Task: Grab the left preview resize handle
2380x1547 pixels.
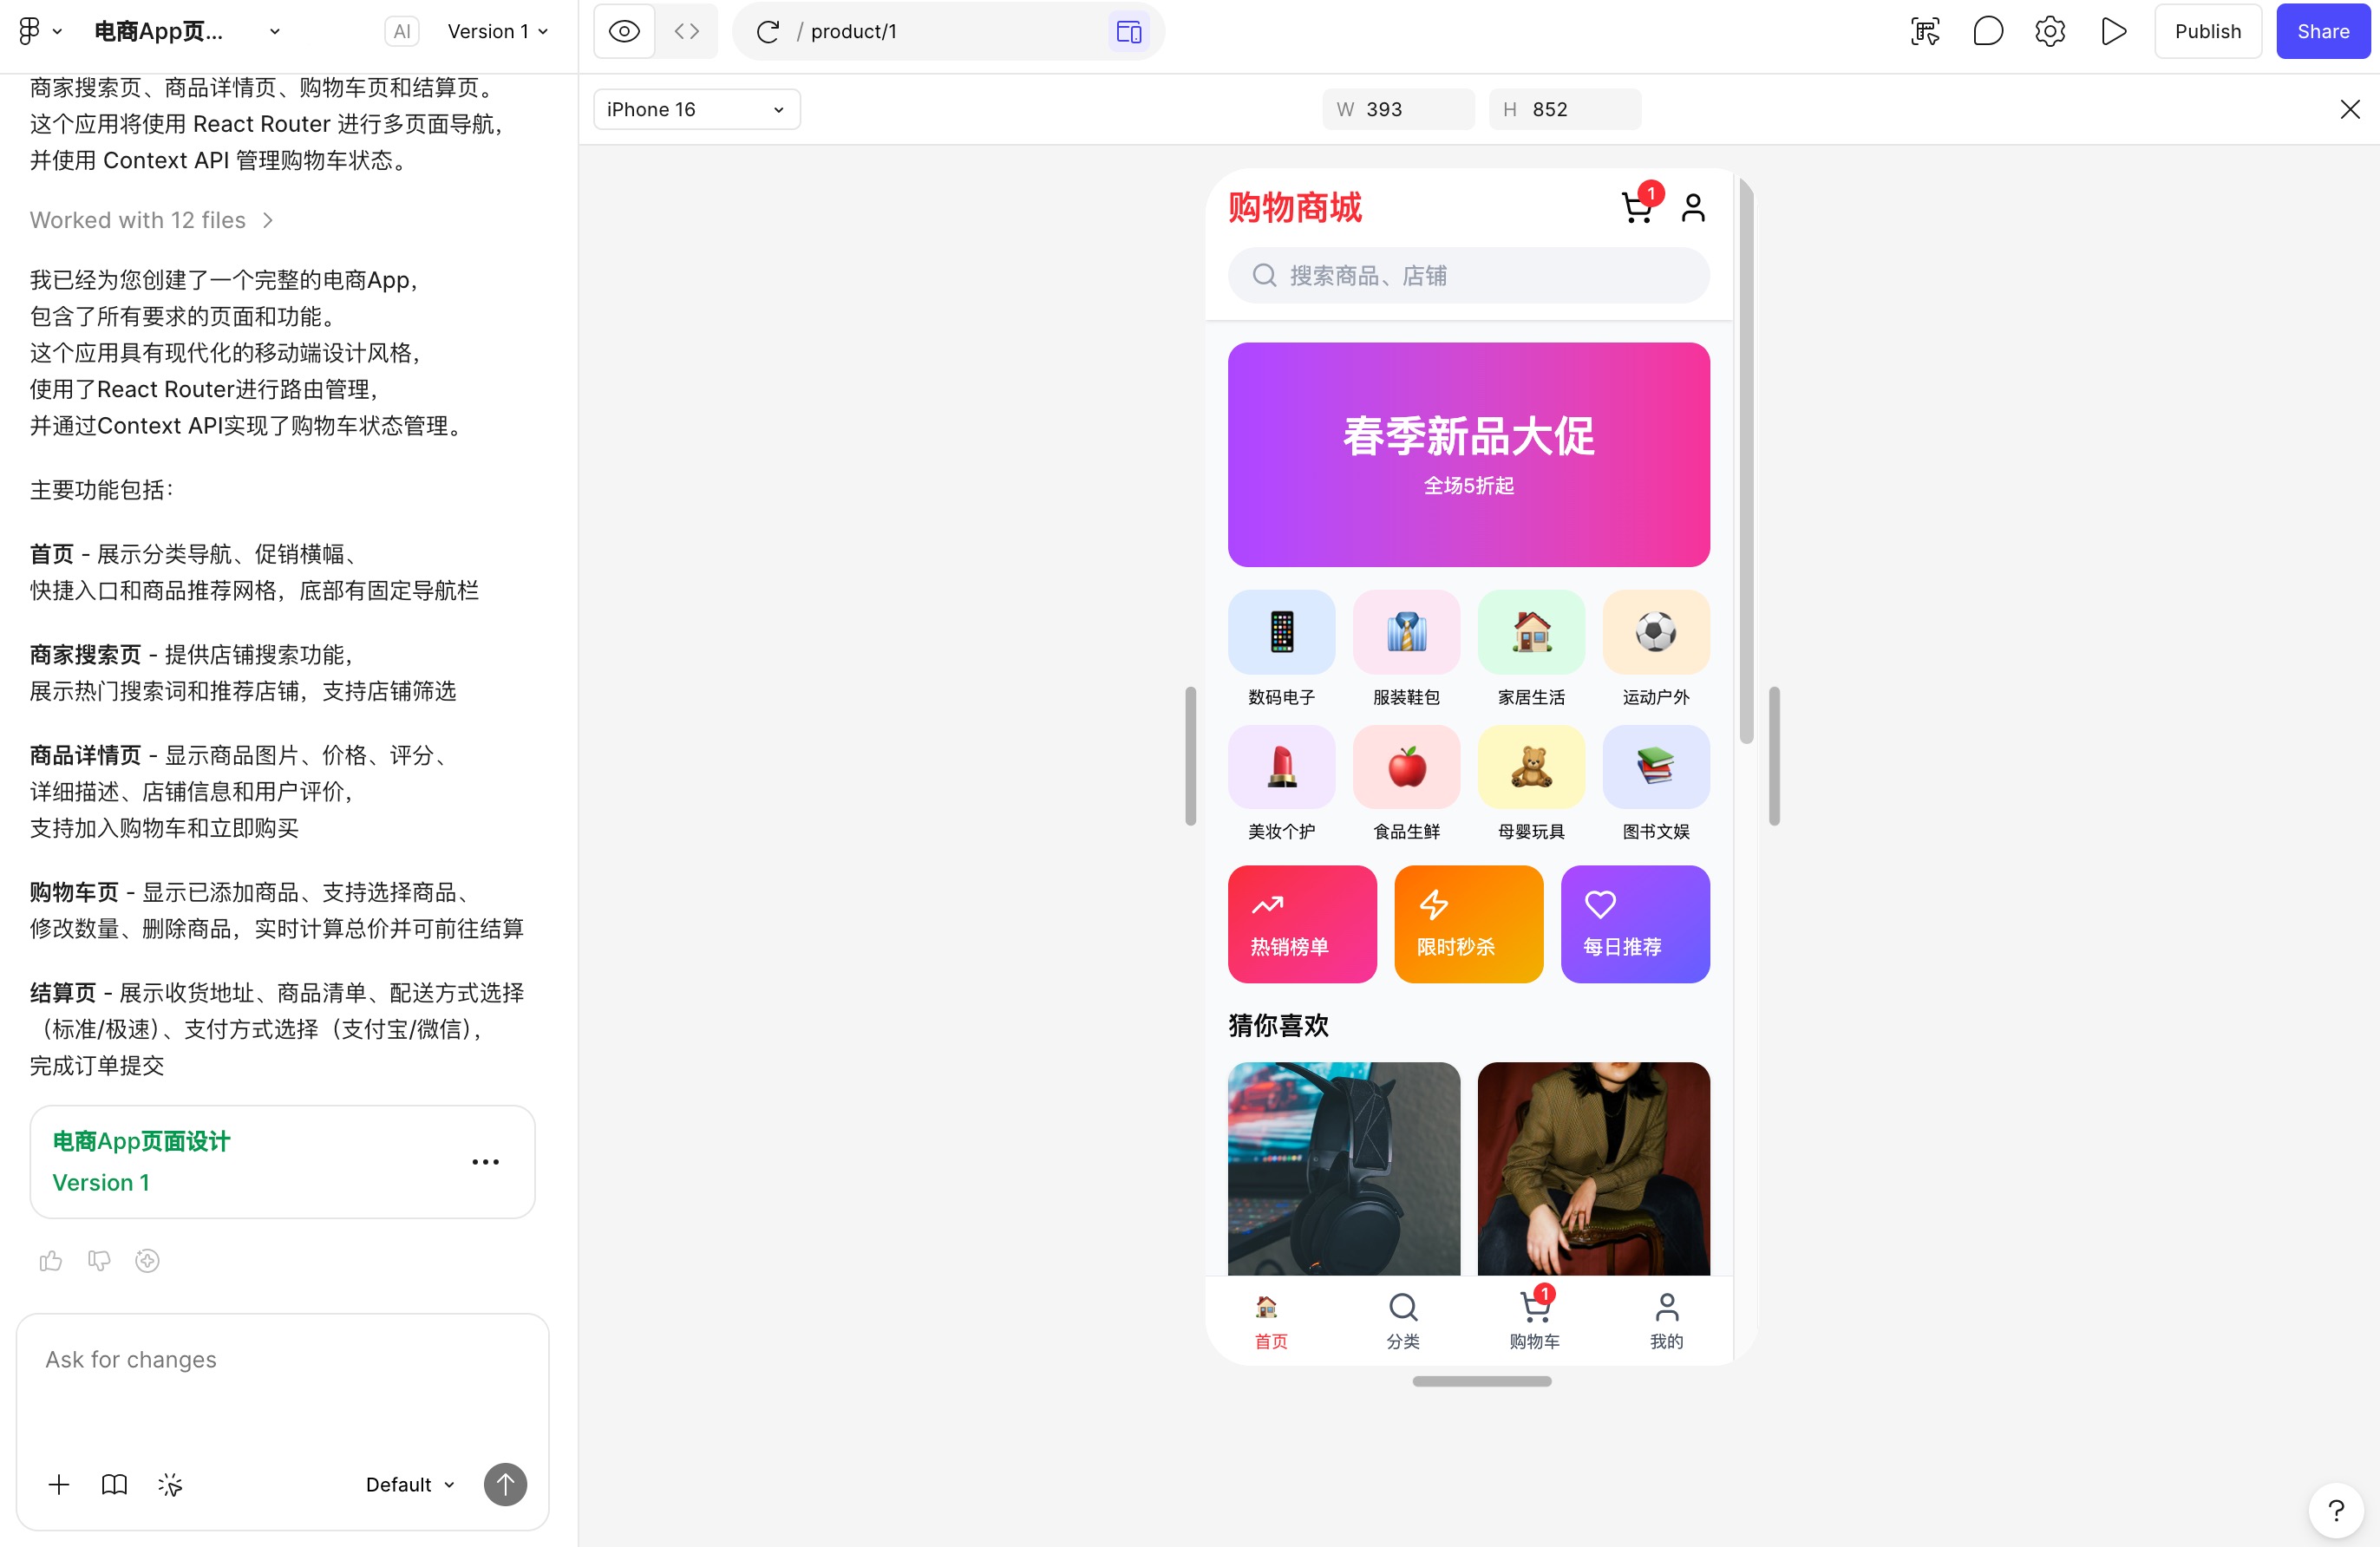Action: [x=1190, y=756]
